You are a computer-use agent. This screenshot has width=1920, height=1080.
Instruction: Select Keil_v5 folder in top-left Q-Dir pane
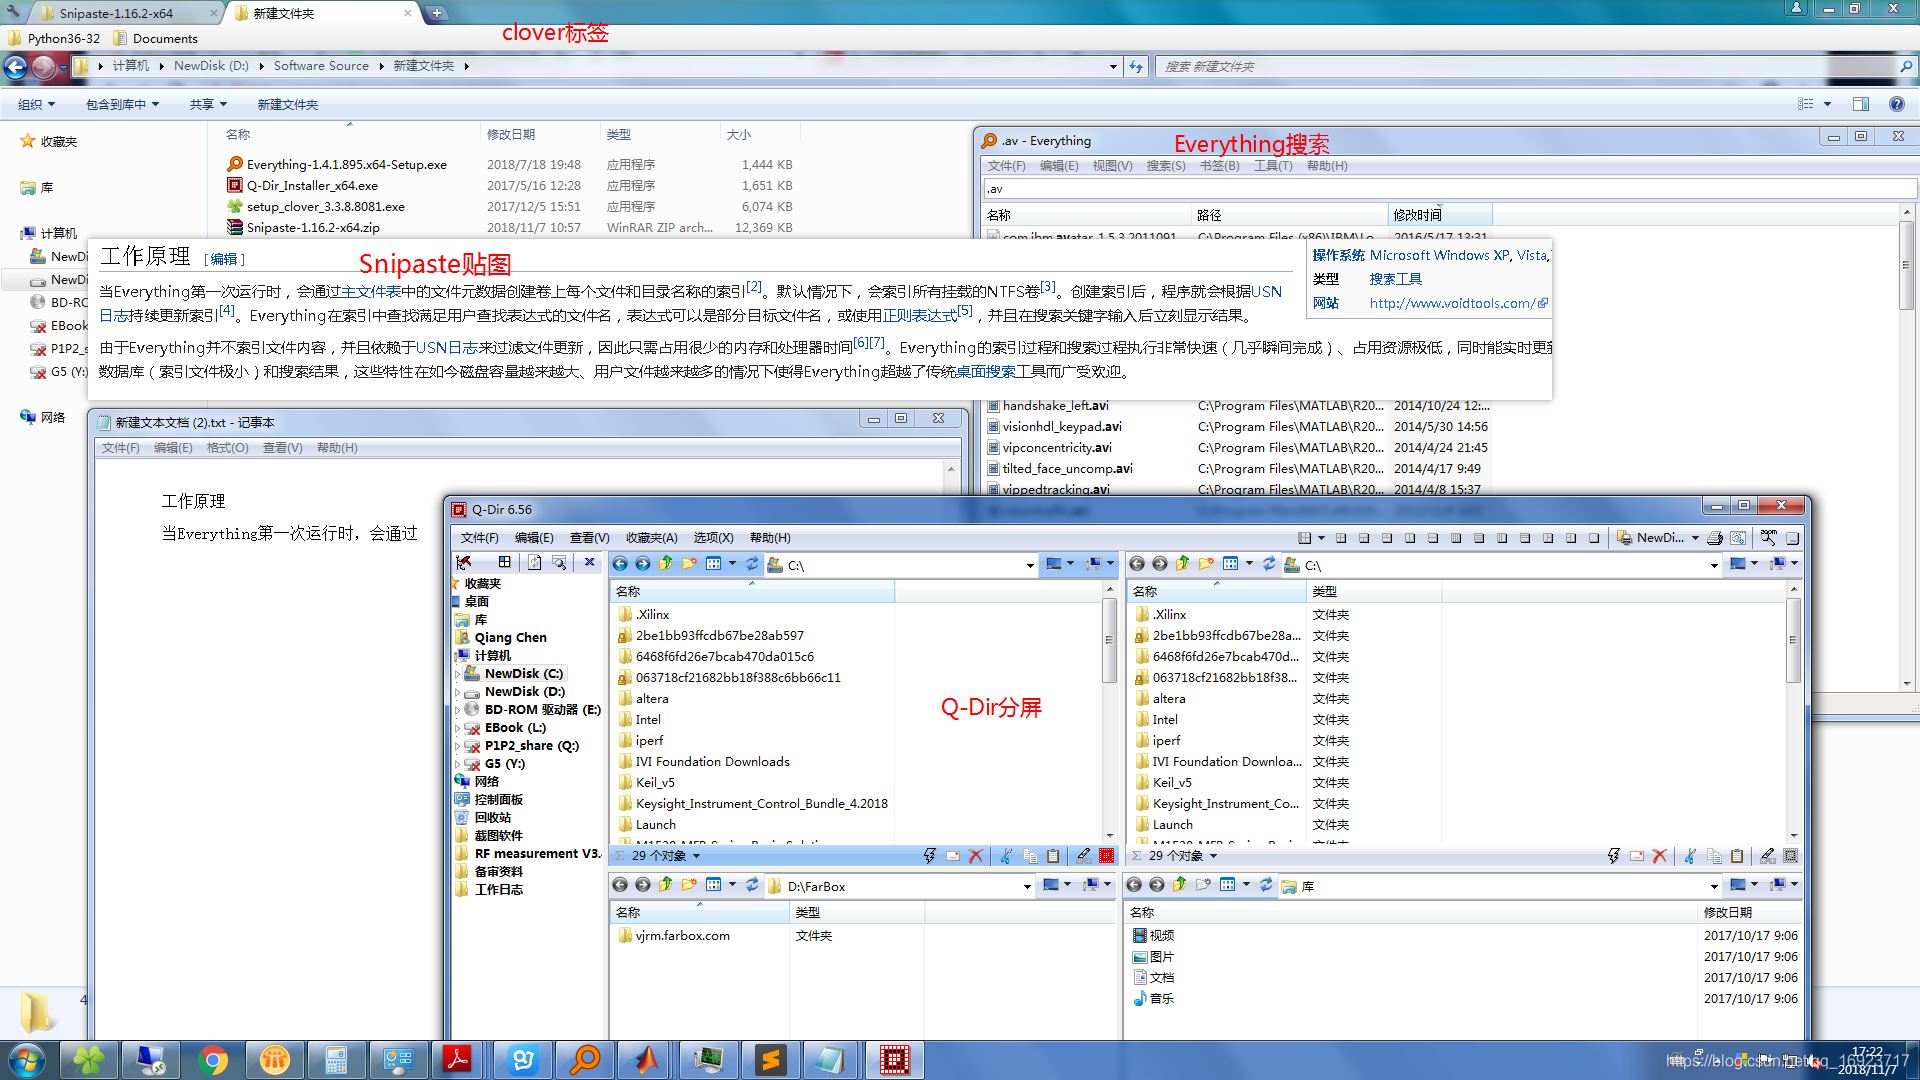(655, 783)
